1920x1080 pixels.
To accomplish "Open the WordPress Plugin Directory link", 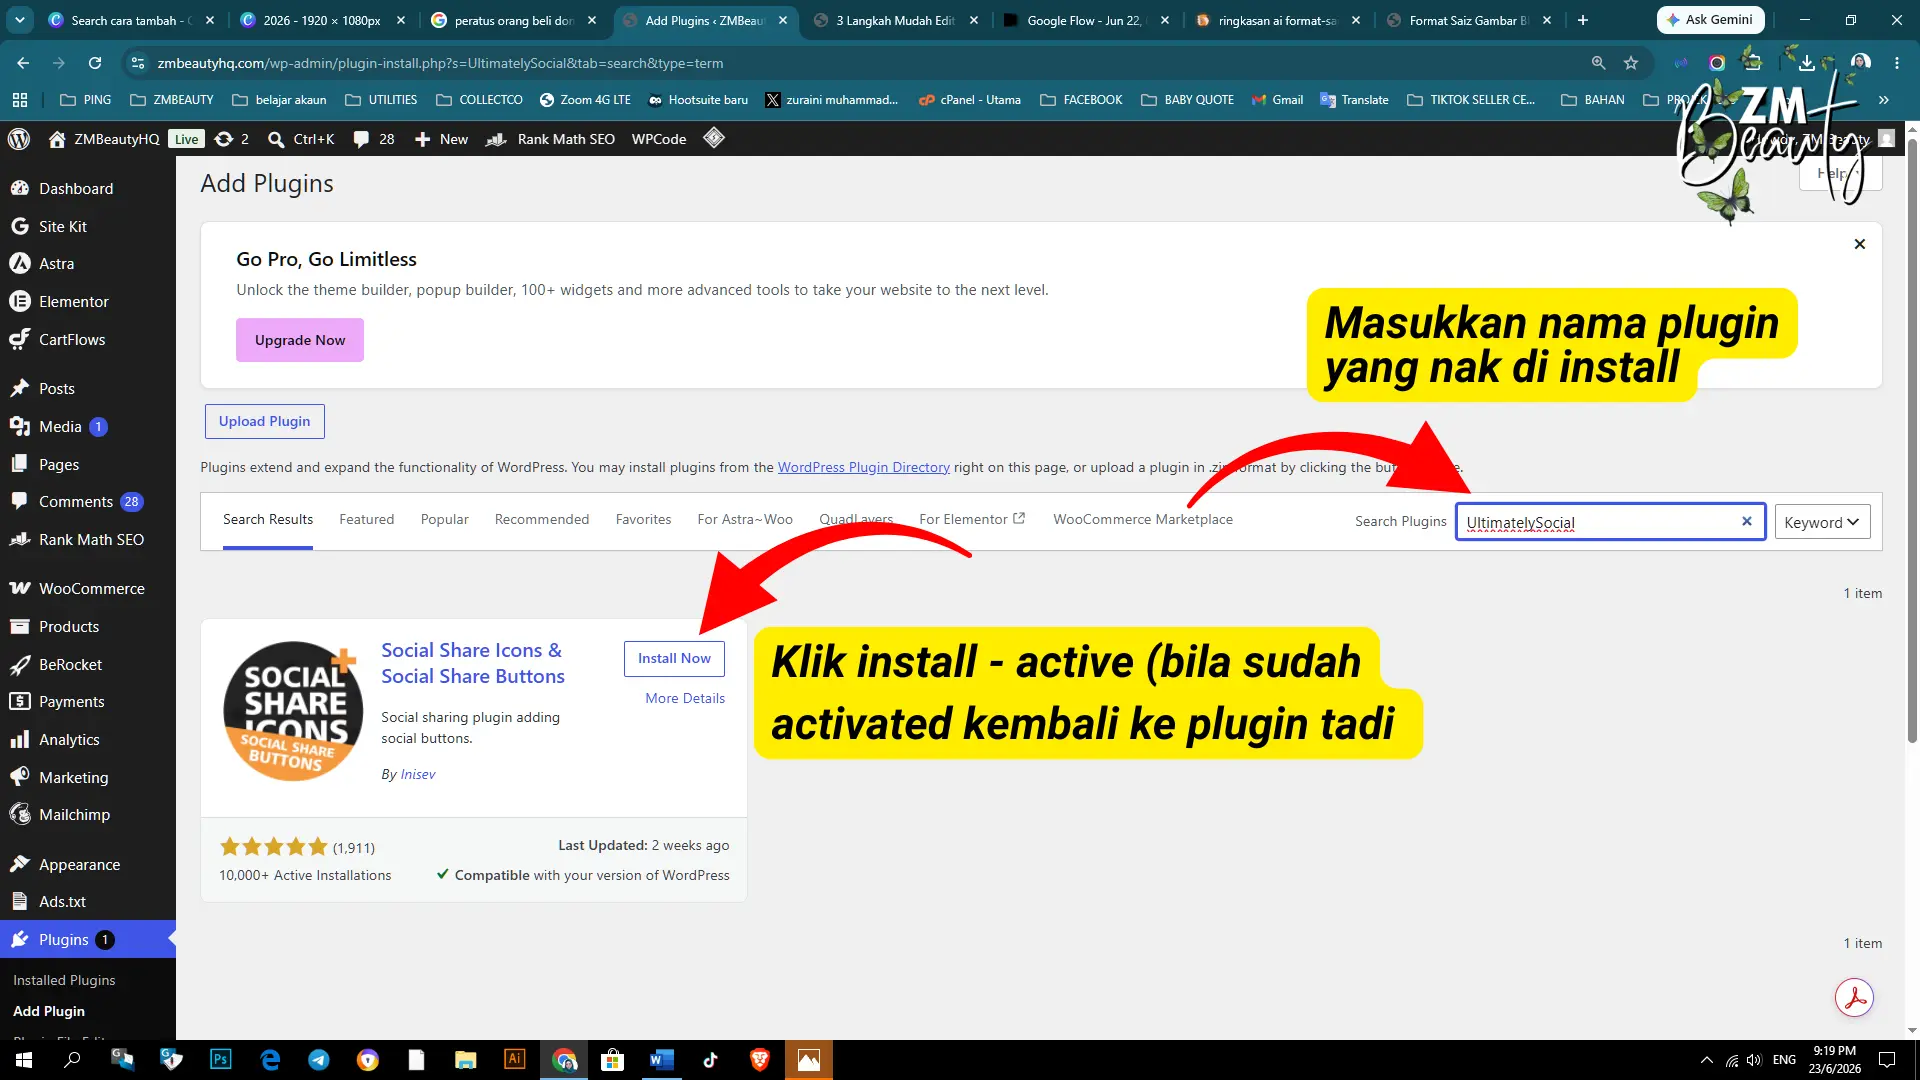I will coord(863,467).
